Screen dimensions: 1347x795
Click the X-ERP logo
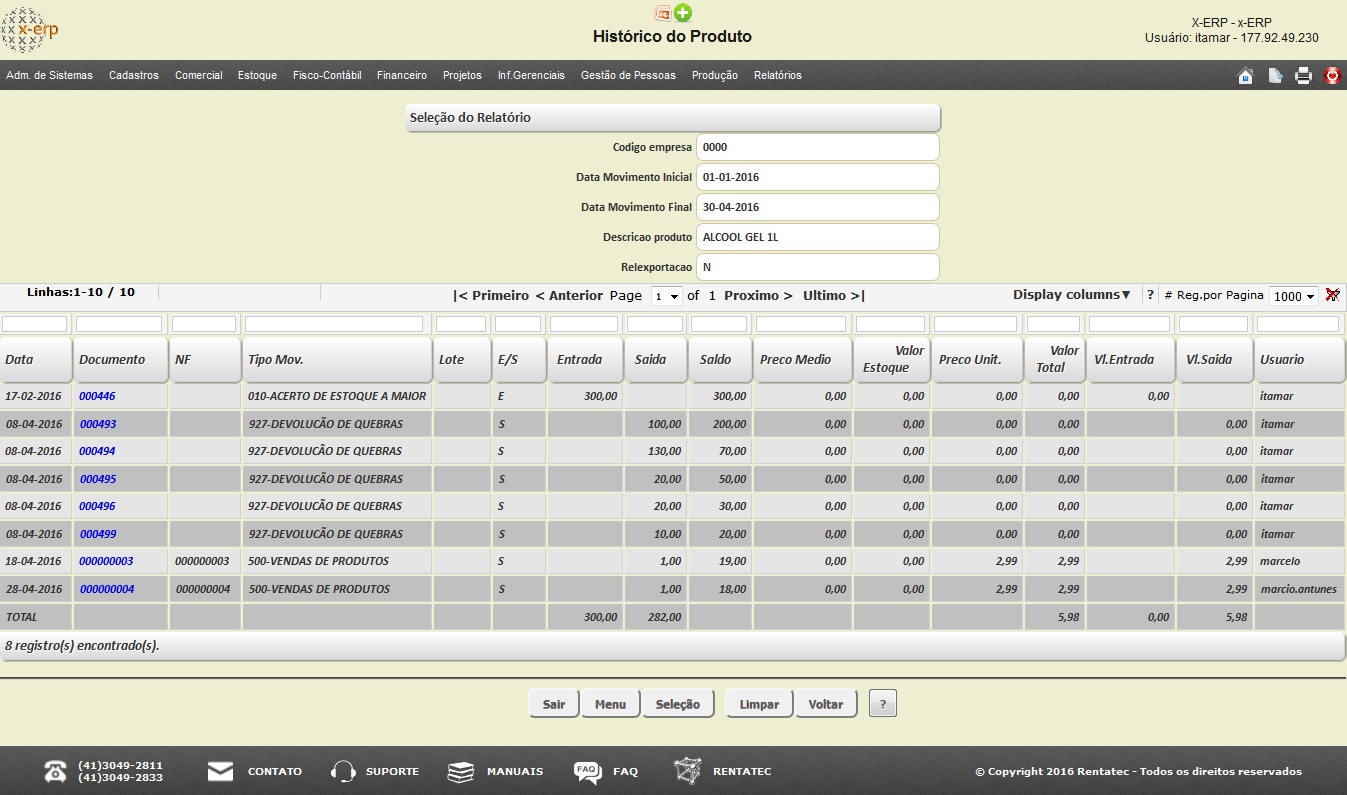[x=30, y=30]
